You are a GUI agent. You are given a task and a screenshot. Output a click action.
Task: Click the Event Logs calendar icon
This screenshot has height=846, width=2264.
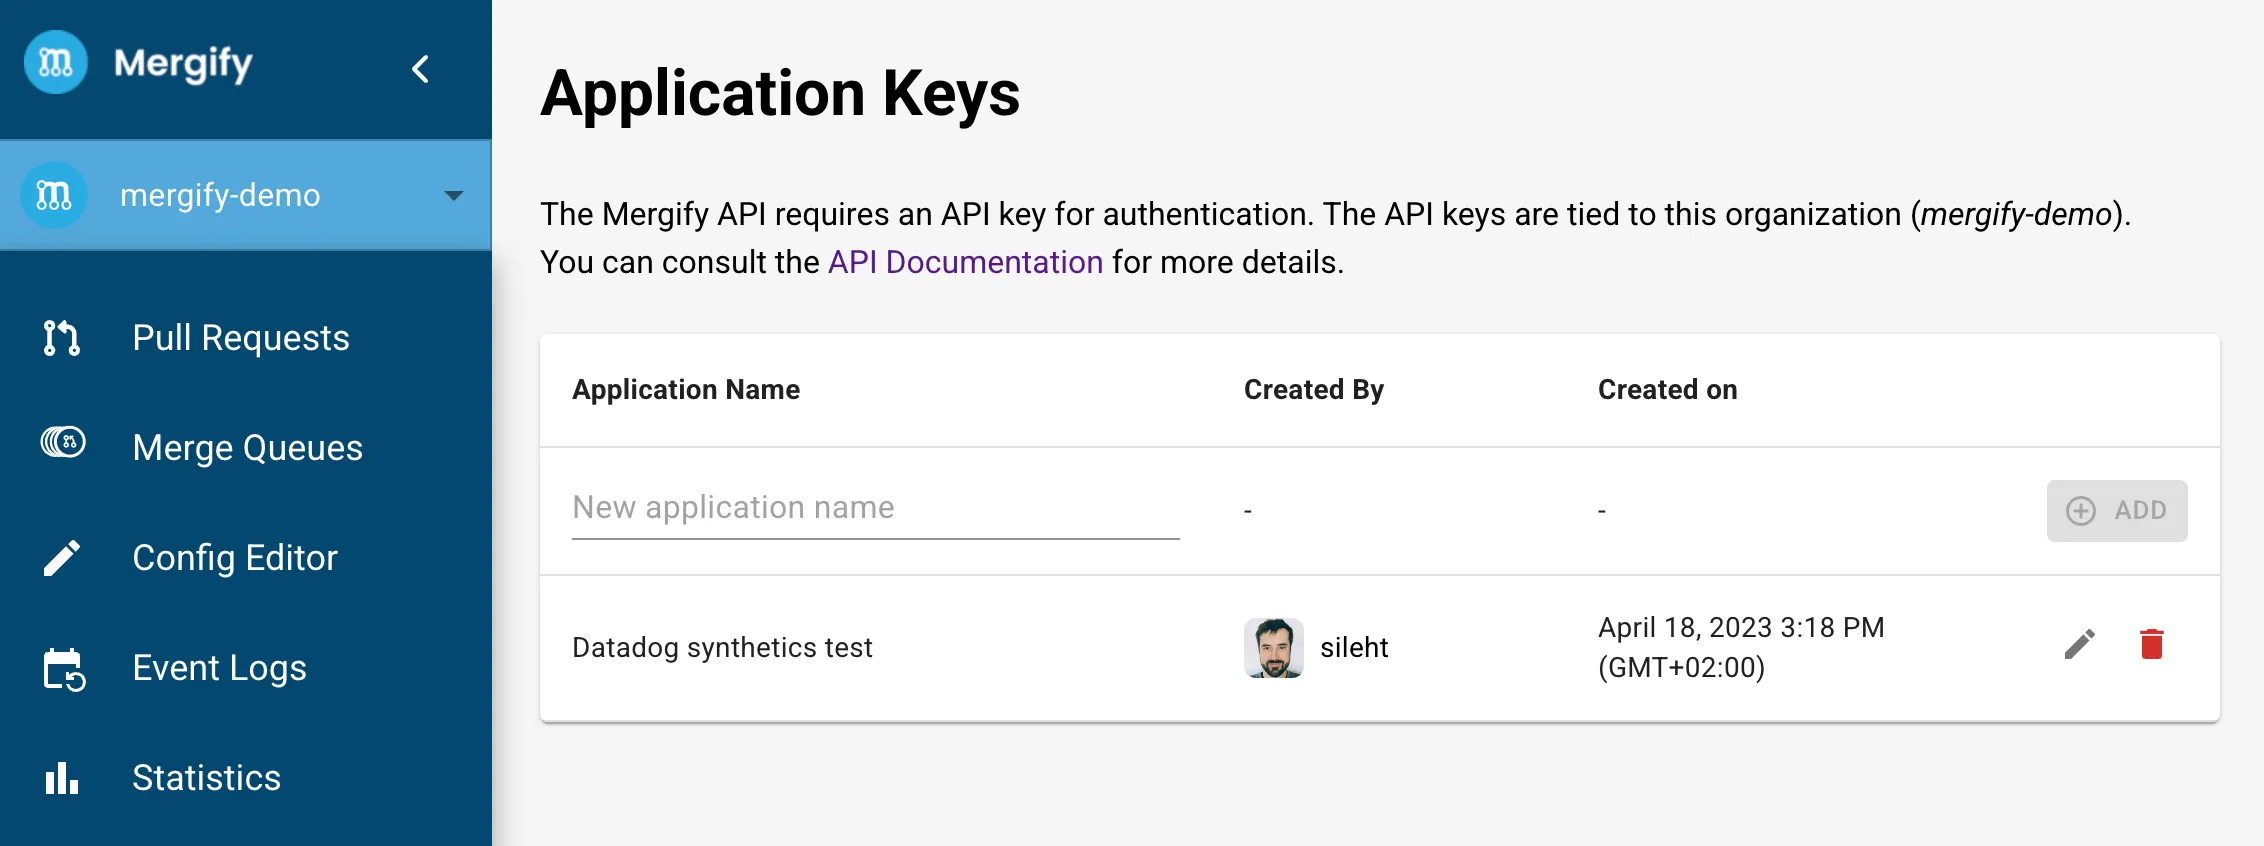pyautogui.click(x=64, y=669)
